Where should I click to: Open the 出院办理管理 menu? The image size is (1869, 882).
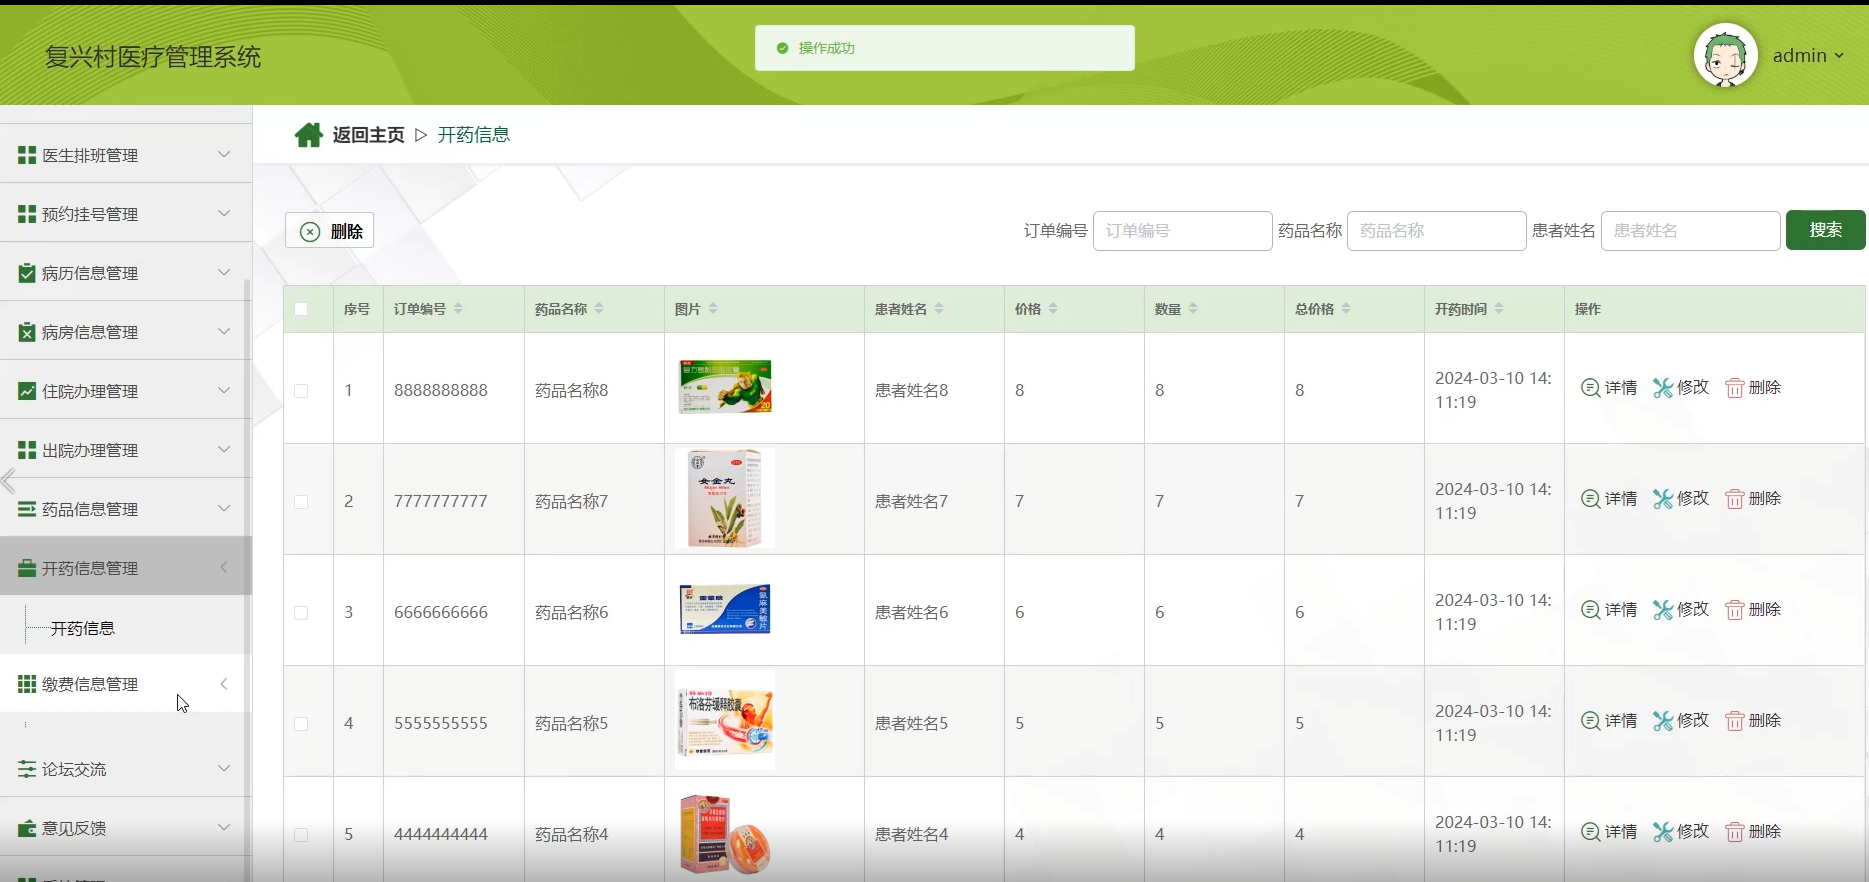point(125,450)
